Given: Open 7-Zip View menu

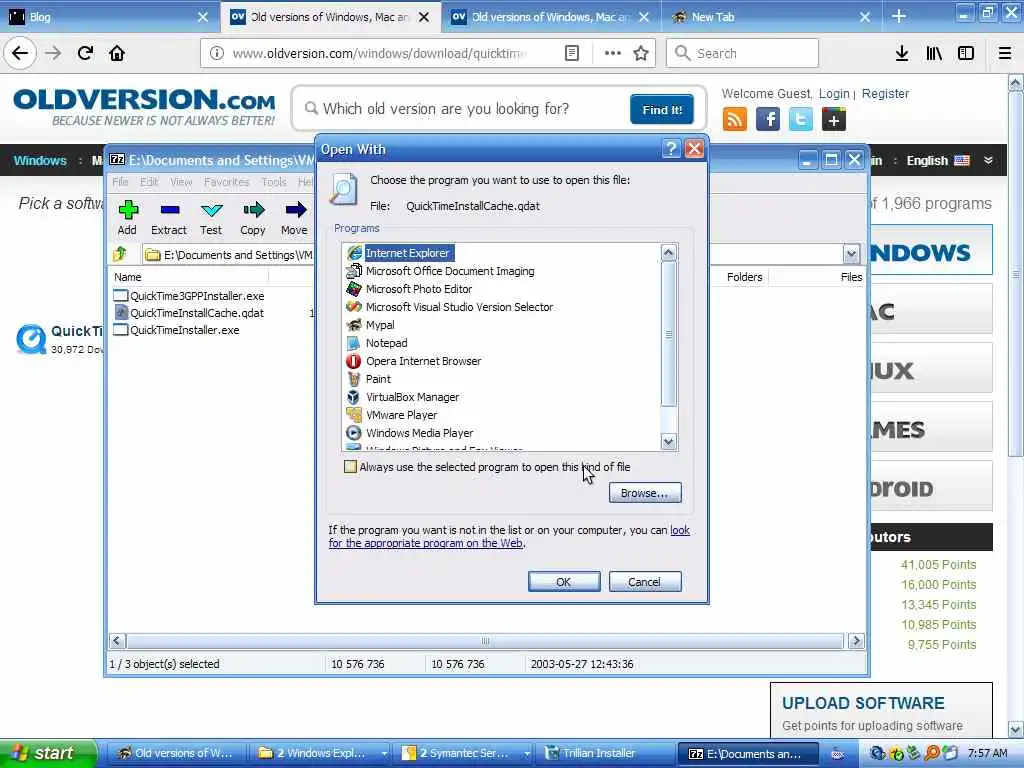Looking at the screenshot, I should 181,182.
